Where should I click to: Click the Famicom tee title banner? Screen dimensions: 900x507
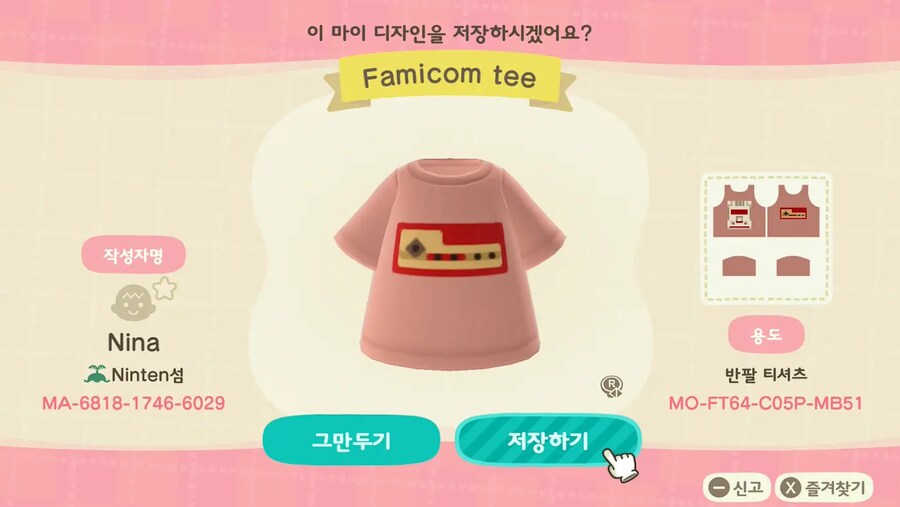point(449,78)
